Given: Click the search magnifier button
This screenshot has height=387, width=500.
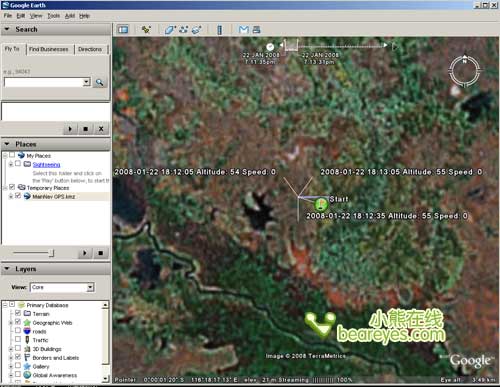Looking at the screenshot, I should (100, 82).
